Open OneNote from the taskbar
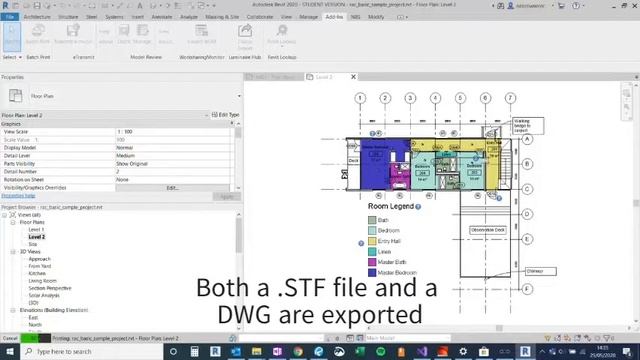 (x=277, y=351)
